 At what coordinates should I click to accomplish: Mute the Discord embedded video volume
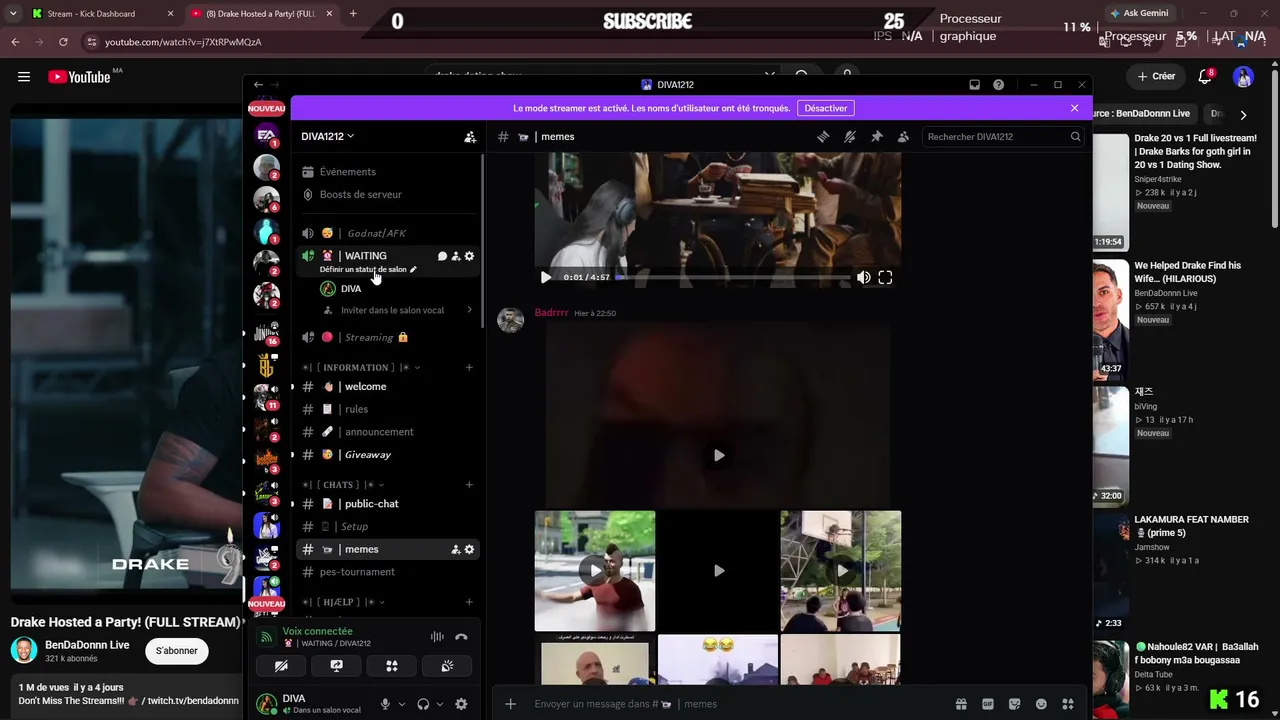click(x=863, y=278)
